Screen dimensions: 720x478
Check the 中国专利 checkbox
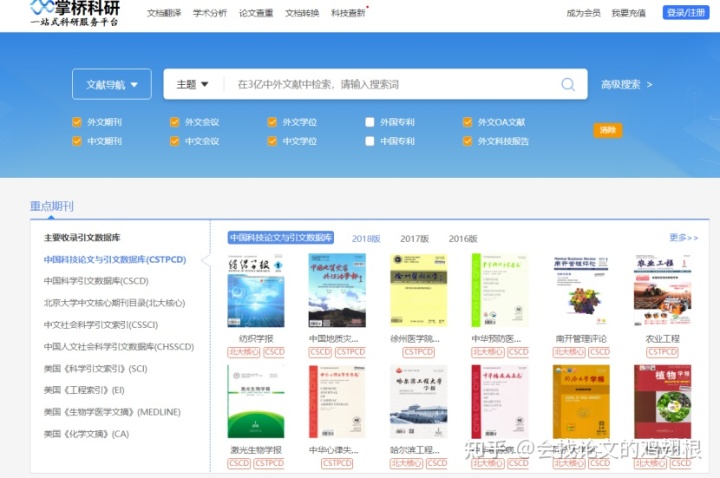click(x=370, y=141)
